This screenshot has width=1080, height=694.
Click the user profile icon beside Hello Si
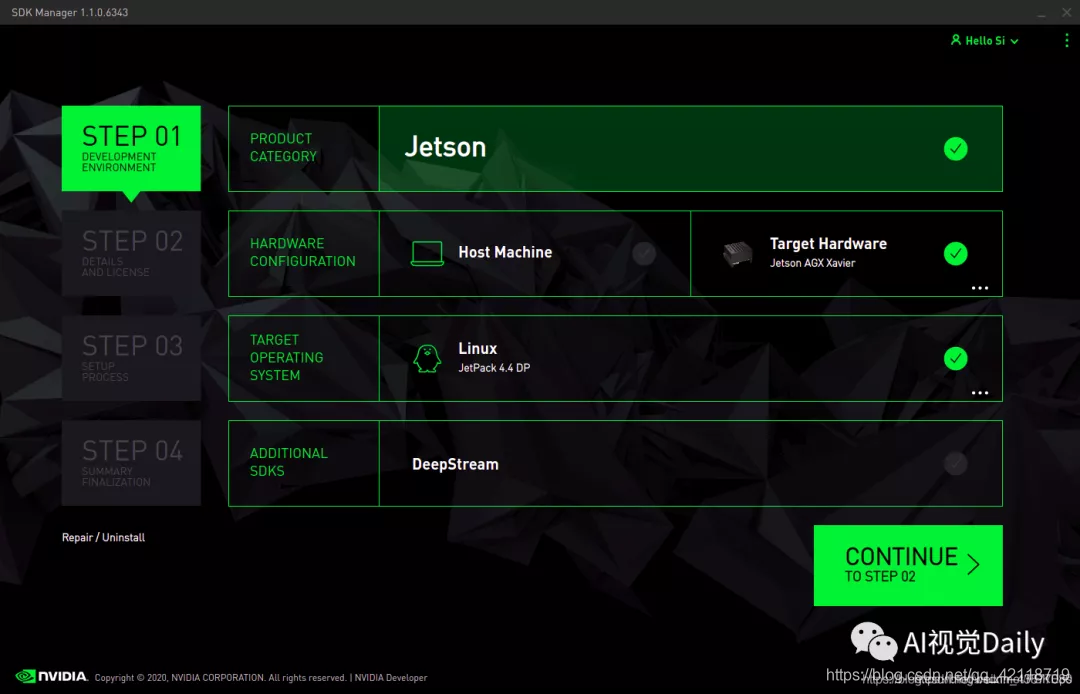(955, 40)
